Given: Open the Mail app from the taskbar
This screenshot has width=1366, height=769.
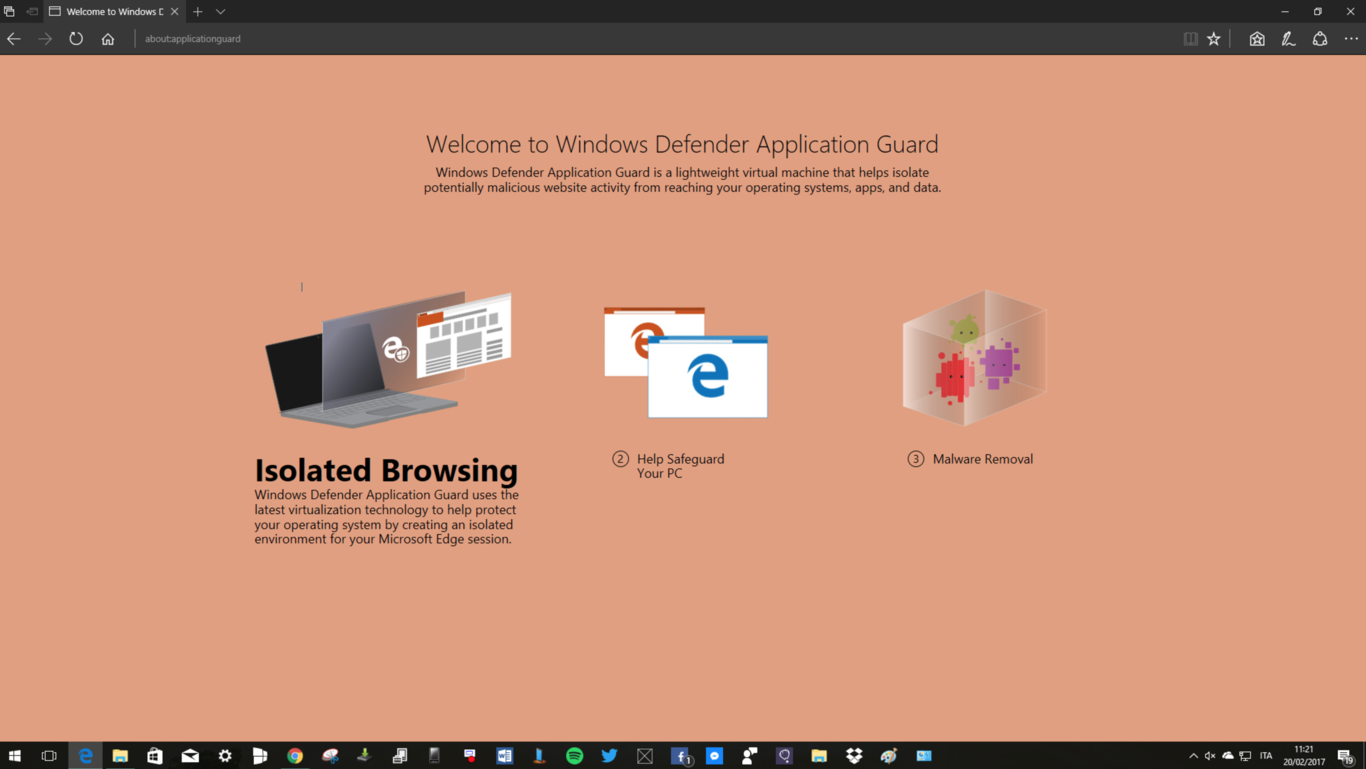Looking at the screenshot, I should pos(190,756).
